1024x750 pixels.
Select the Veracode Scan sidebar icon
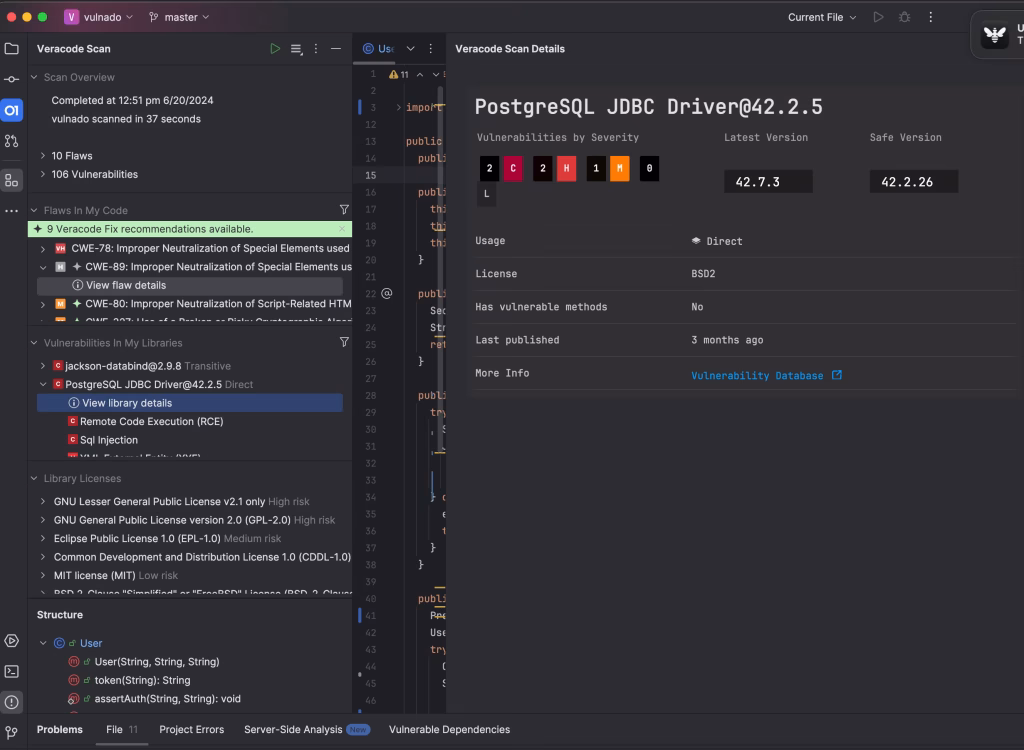pyautogui.click(x=12, y=110)
